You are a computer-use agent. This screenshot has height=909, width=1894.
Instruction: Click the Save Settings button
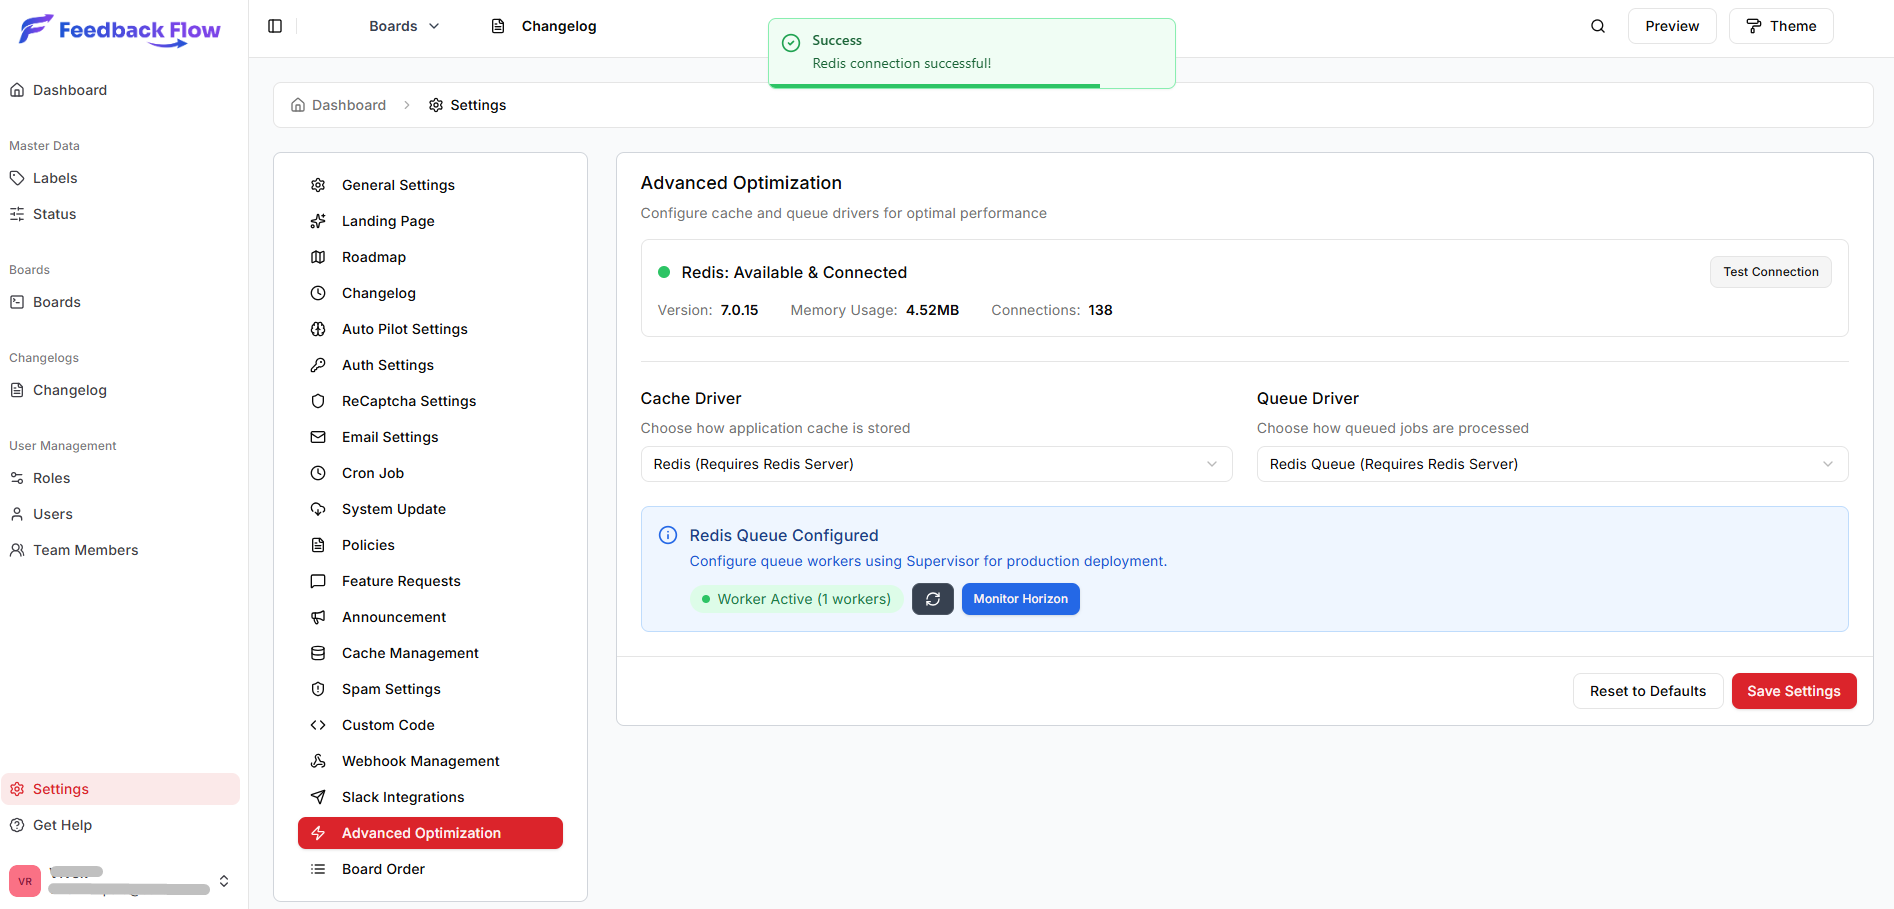1793,691
